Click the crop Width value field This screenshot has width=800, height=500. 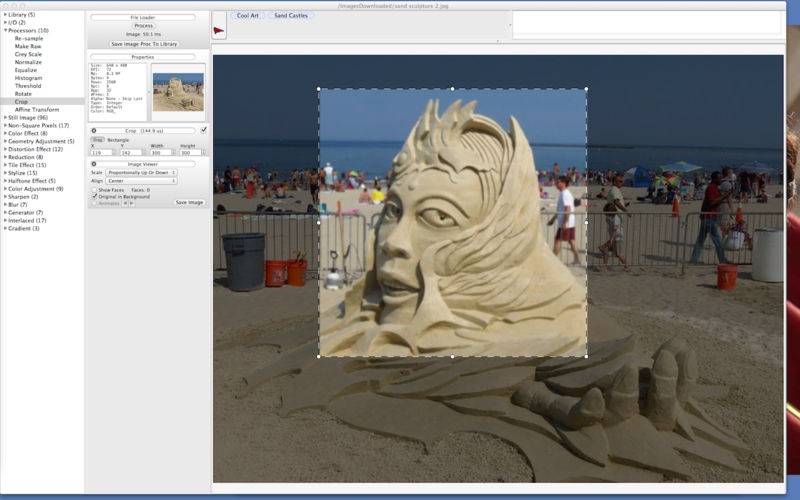[160, 153]
